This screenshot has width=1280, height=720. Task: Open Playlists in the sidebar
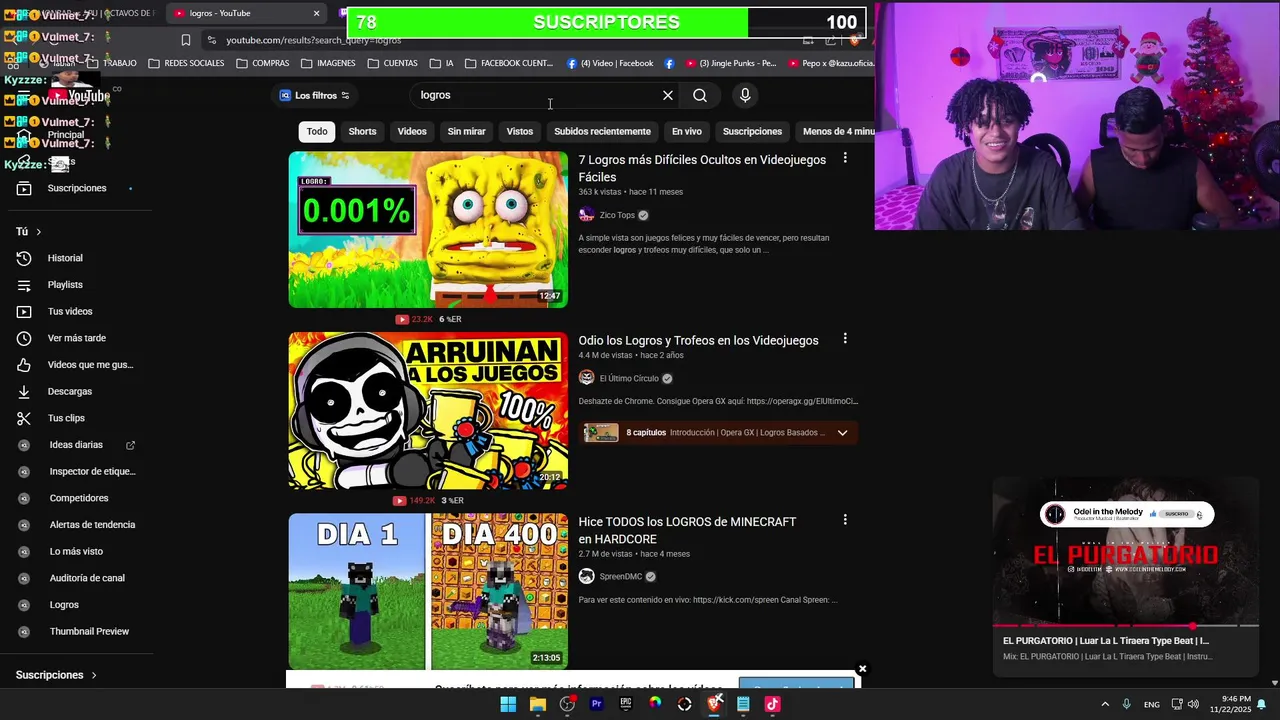pos(65,285)
